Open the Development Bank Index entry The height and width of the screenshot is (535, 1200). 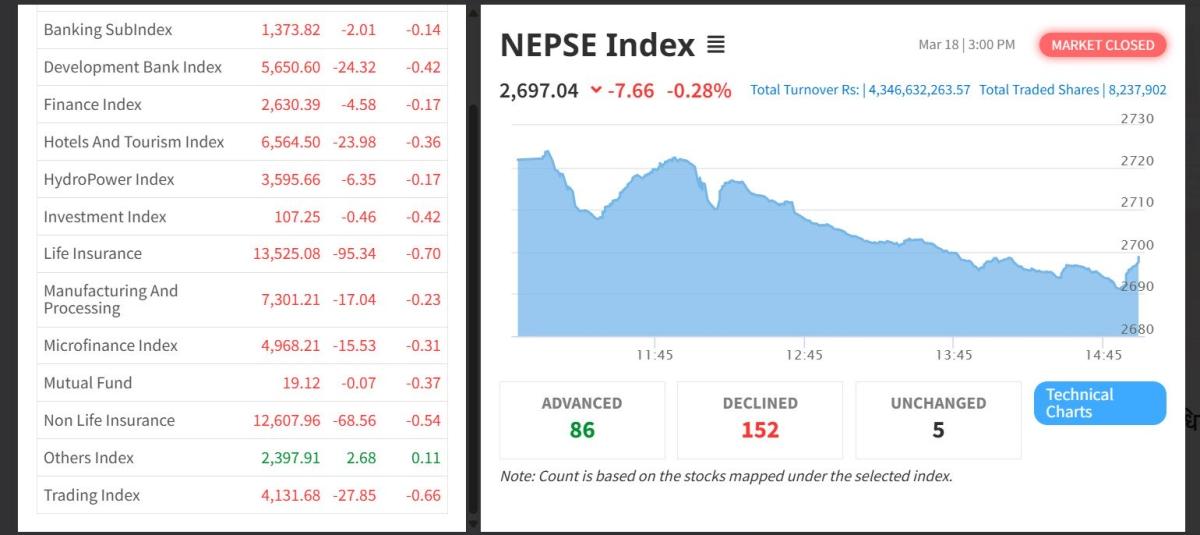(x=133, y=67)
